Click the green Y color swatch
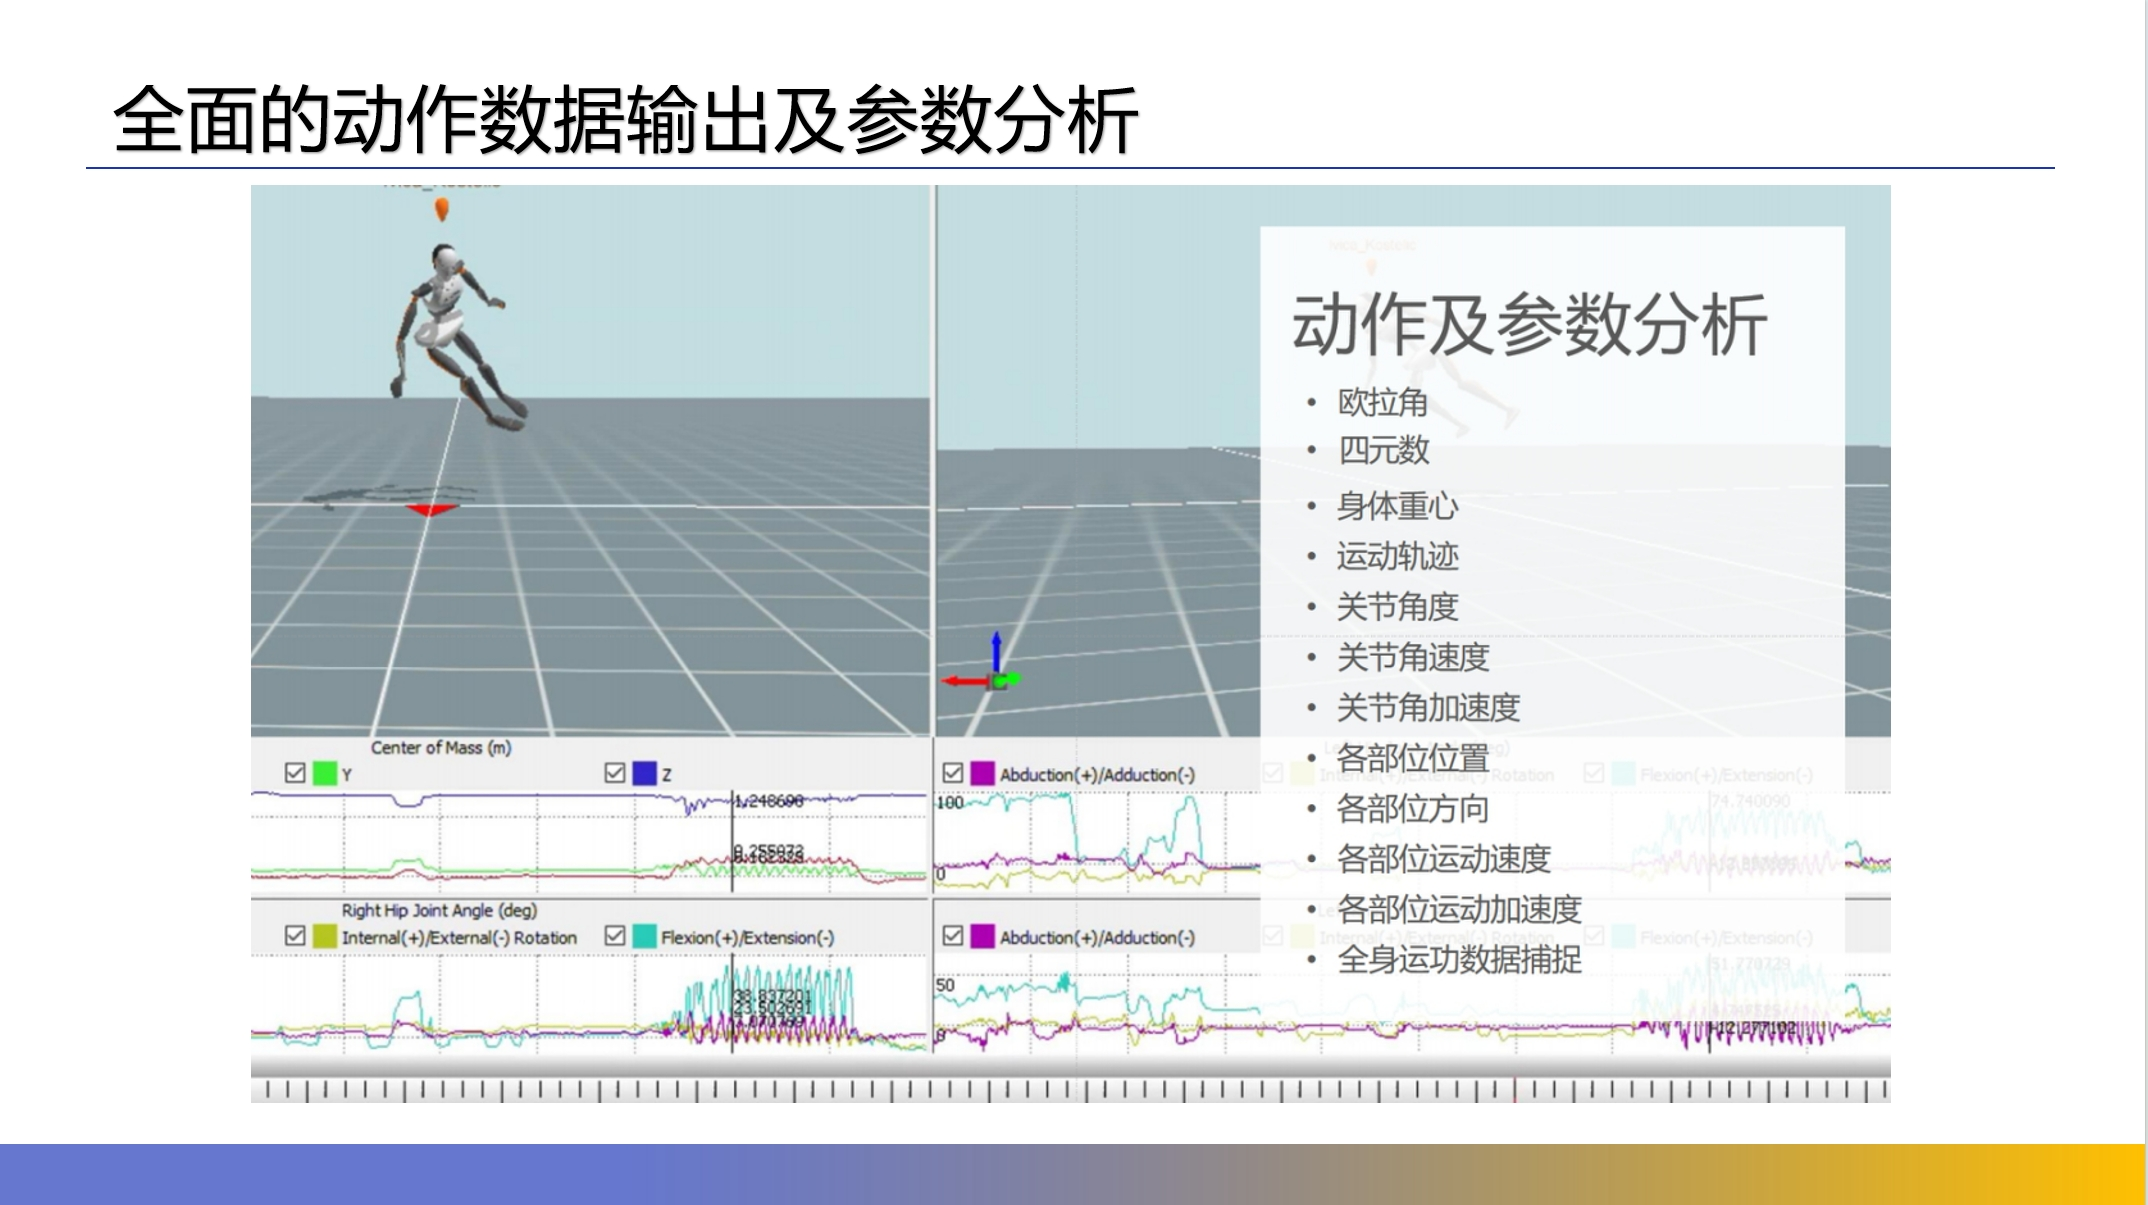2148x1205 pixels. click(x=325, y=773)
